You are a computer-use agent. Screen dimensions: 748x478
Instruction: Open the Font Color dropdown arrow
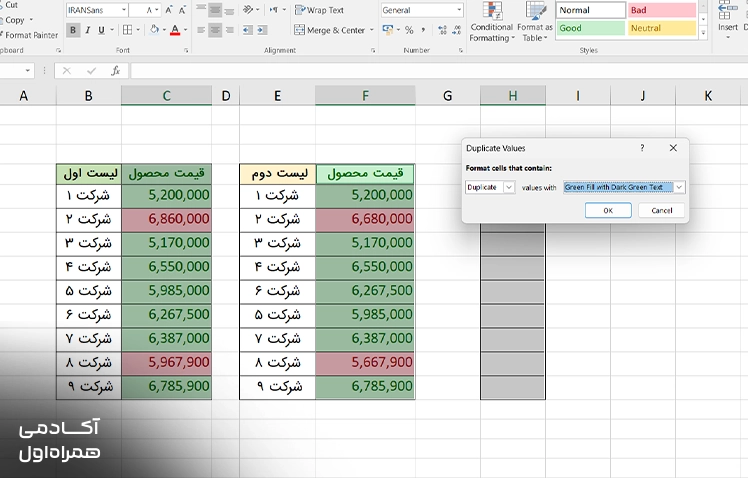[186, 30]
